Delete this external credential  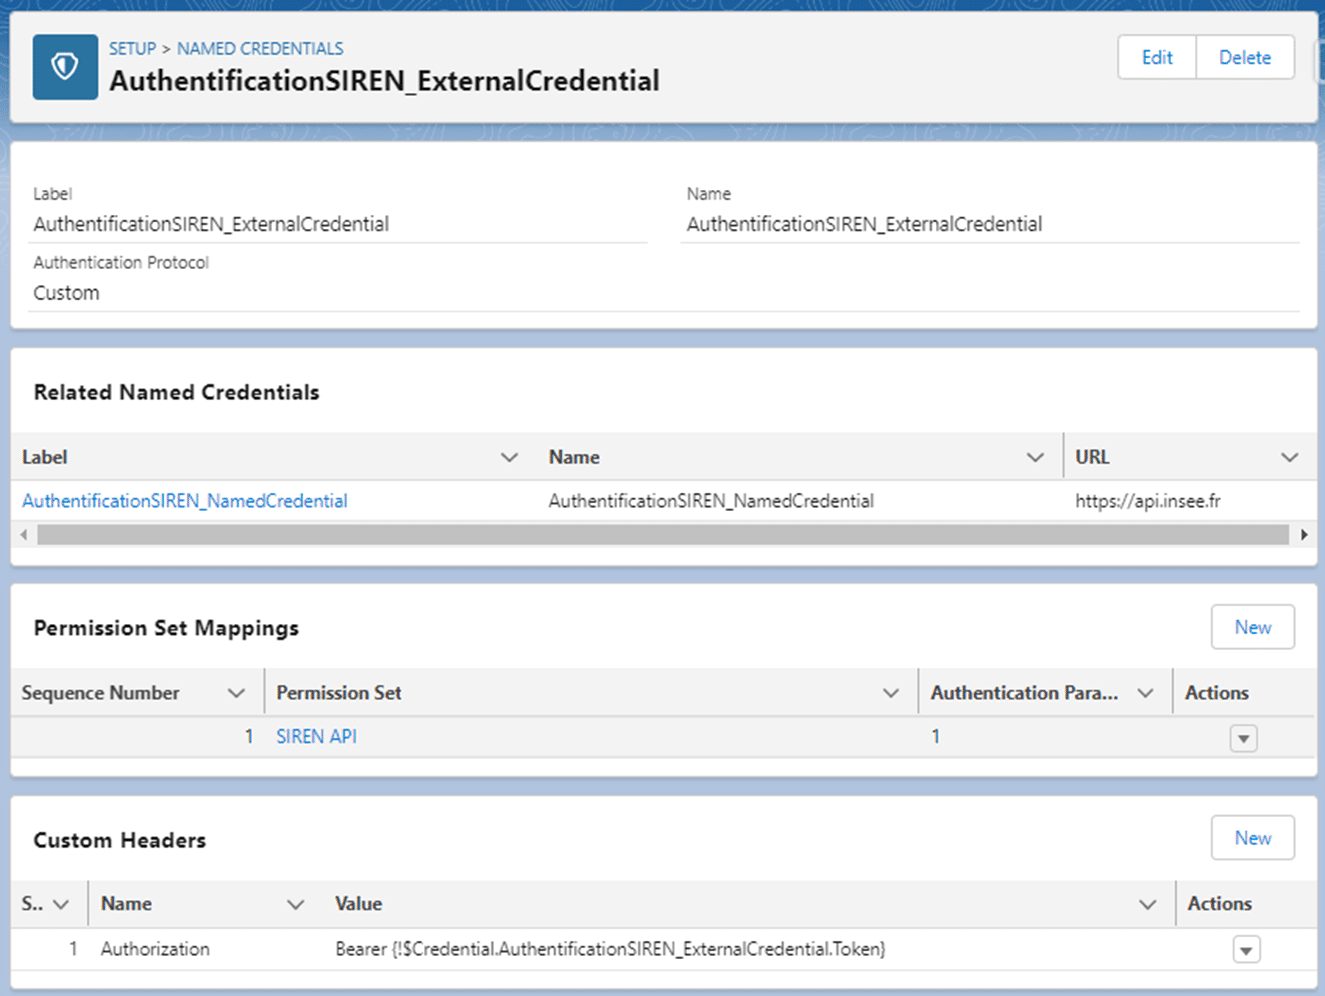(x=1244, y=57)
